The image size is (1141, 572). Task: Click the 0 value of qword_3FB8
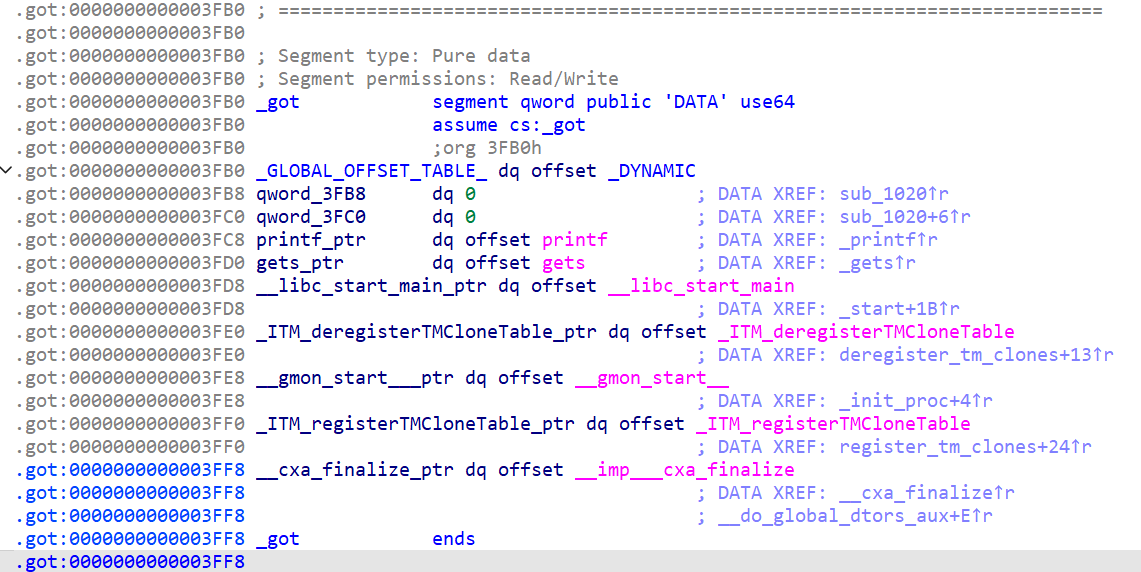click(470, 194)
